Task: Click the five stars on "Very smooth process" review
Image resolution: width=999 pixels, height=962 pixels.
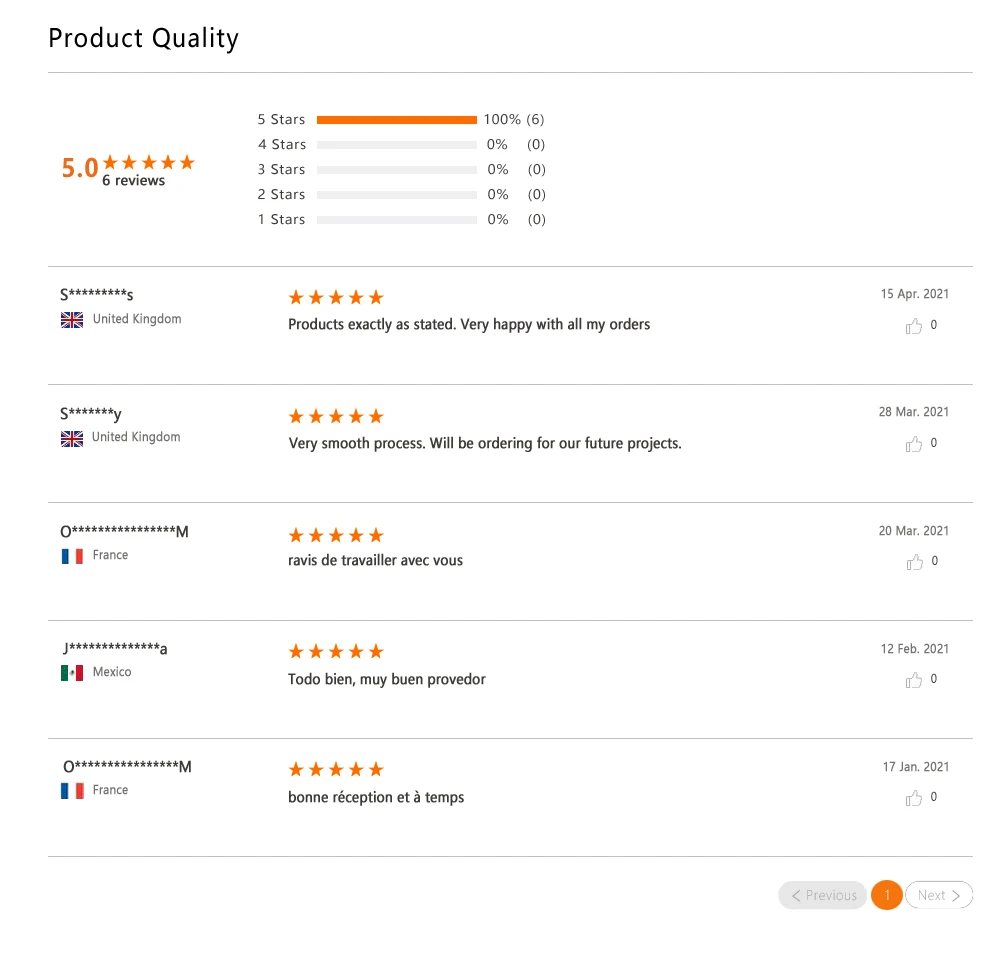Action: 336,416
